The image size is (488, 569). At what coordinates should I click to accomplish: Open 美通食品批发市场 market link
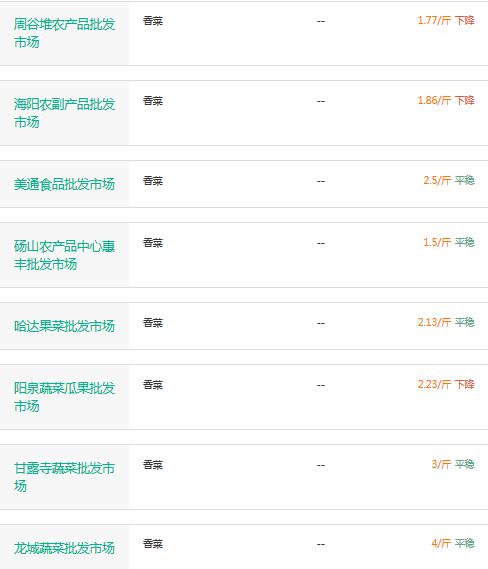[x=64, y=184]
